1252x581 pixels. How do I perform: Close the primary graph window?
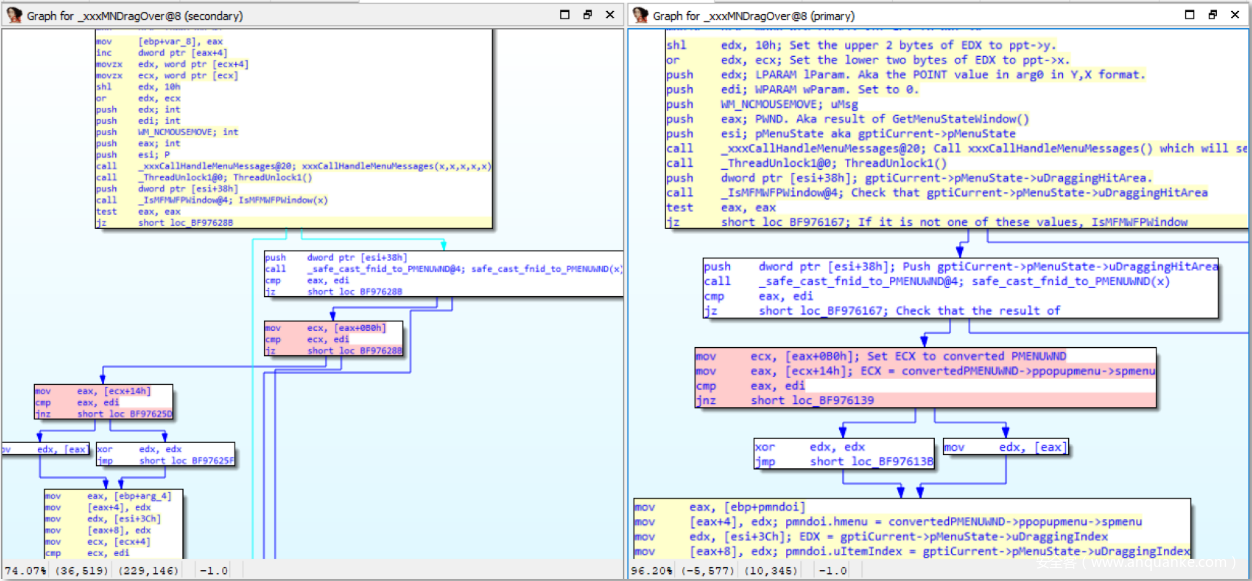[1234, 15]
